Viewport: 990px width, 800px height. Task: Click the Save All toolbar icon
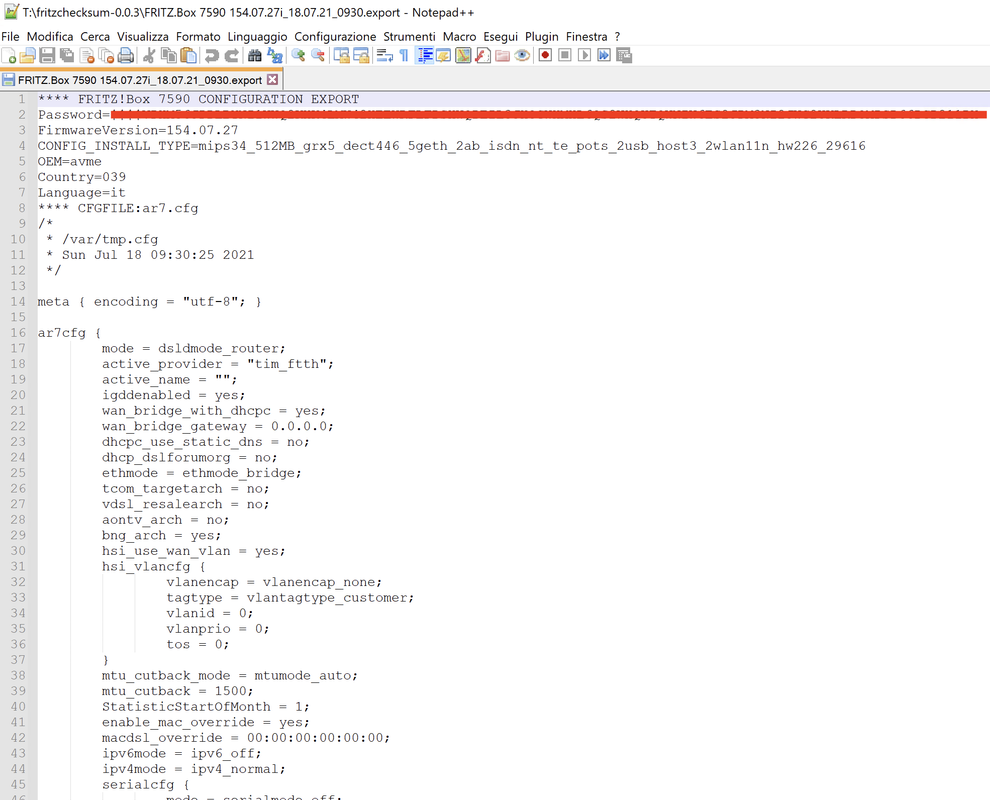click(67, 56)
